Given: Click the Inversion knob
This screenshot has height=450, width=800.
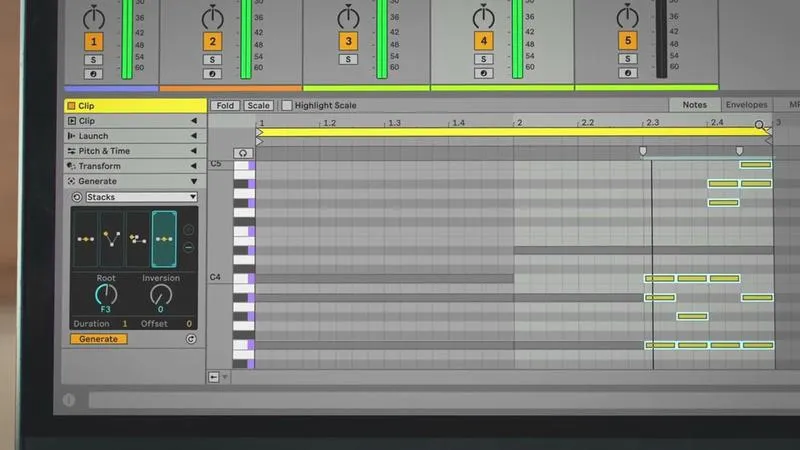Looking at the screenshot, I should click(x=161, y=295).
